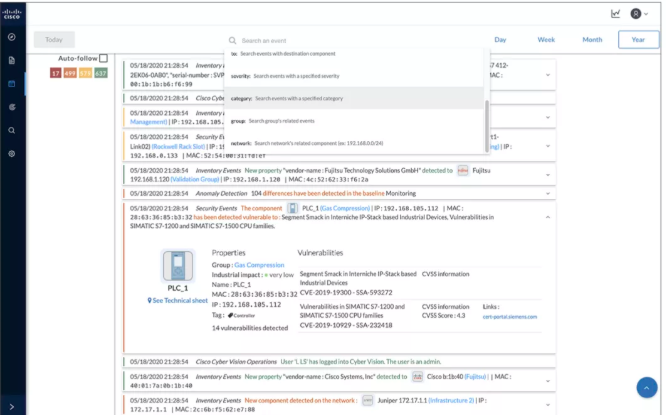Click the Search magnifier icon in sidebar
This screenshot has width=666, height=419.
11,130
